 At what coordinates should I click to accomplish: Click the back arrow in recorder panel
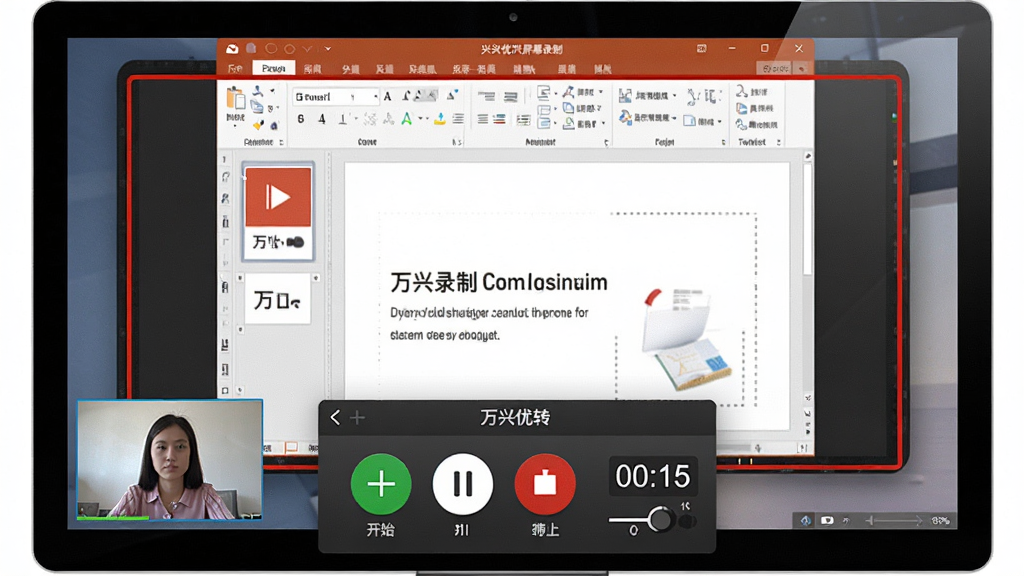pos(336,417)
